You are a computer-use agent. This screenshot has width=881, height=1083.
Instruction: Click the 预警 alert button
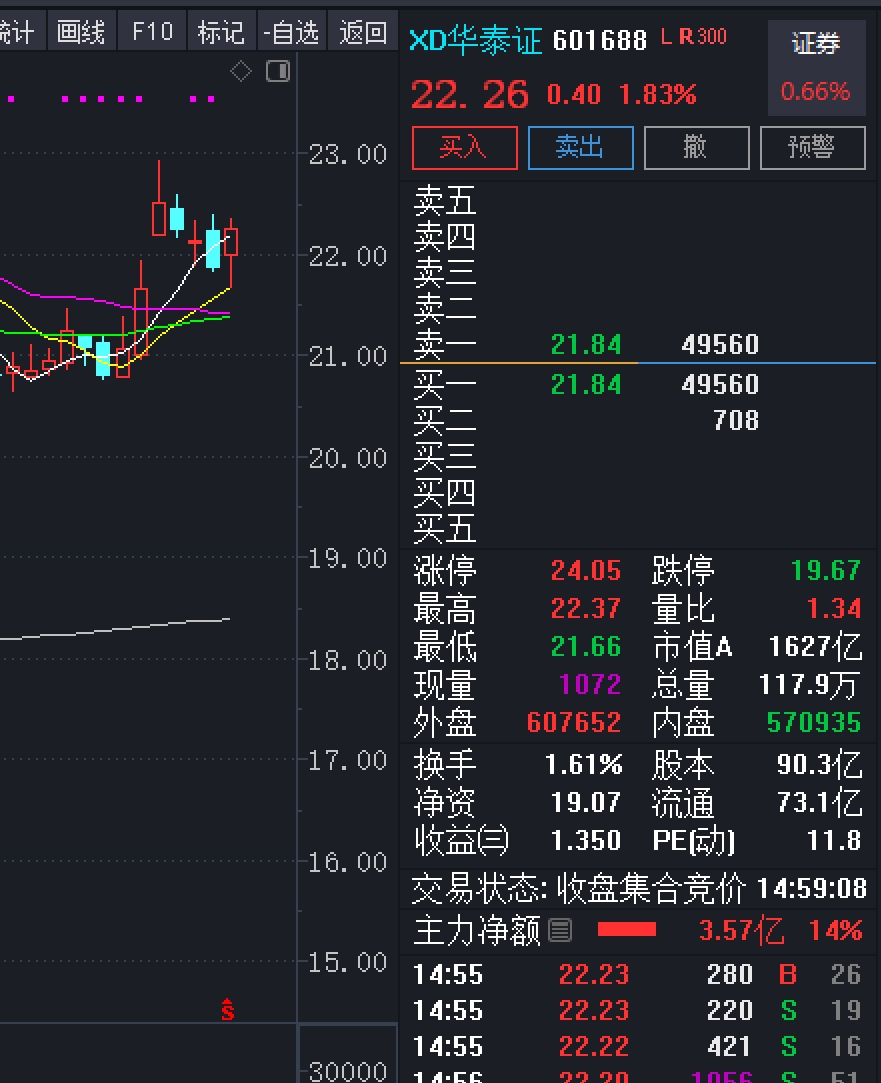click(812, 147)
